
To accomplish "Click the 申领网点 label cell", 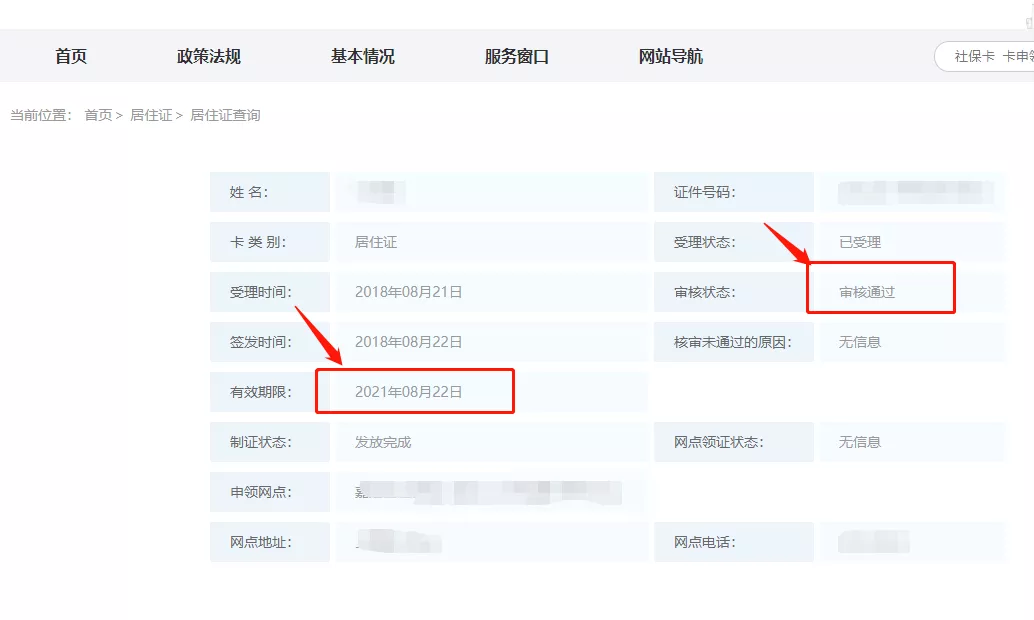I will (x=269, y=492).
